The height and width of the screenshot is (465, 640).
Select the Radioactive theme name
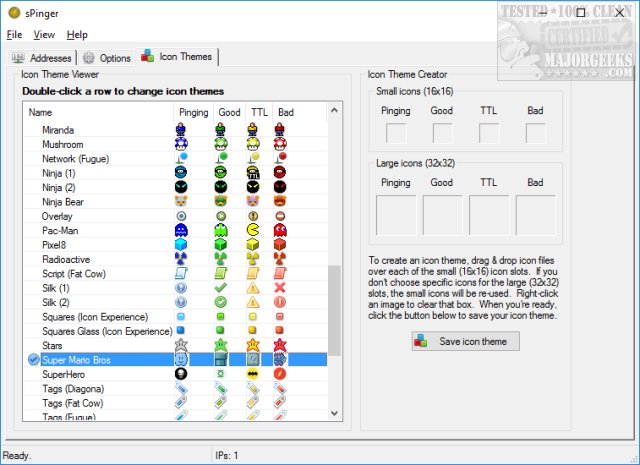pos(66,259)
